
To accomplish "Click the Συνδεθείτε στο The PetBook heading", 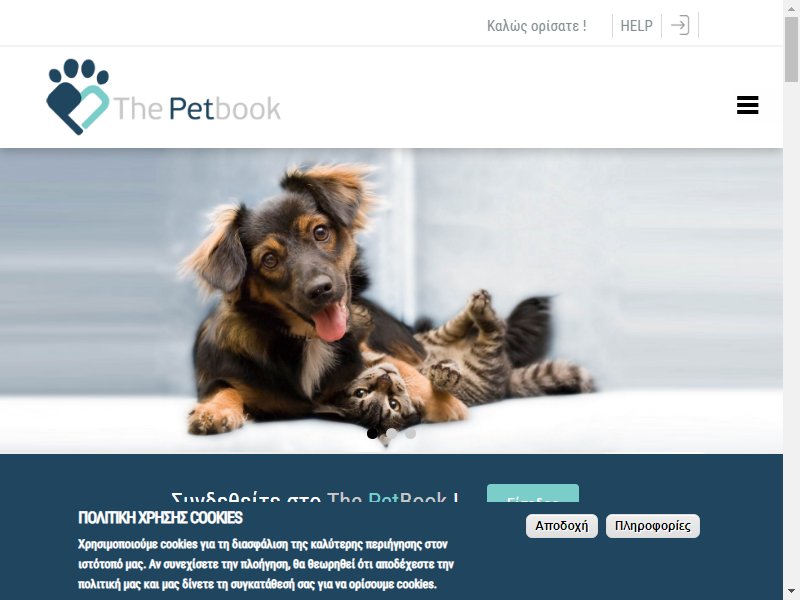I will click(x=315, y=497).
